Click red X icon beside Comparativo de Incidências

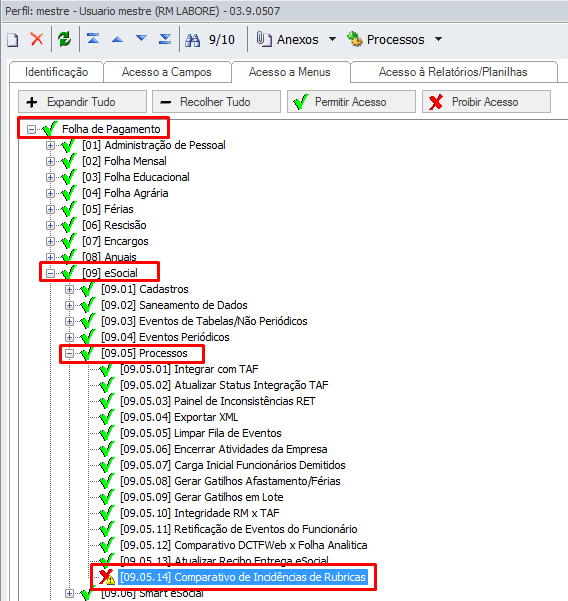[107, 577]
